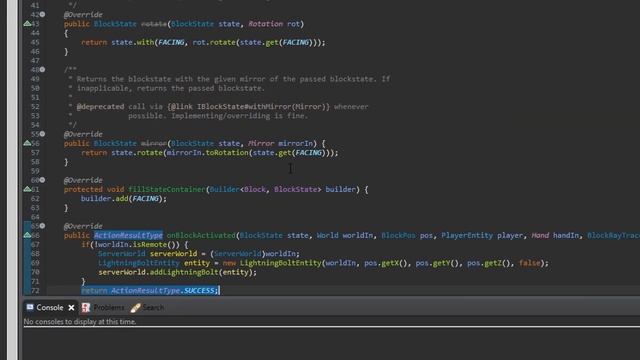Click the struck-through rotate method name on line 43
Screen dimensions: 640x360
click(154, 24)
